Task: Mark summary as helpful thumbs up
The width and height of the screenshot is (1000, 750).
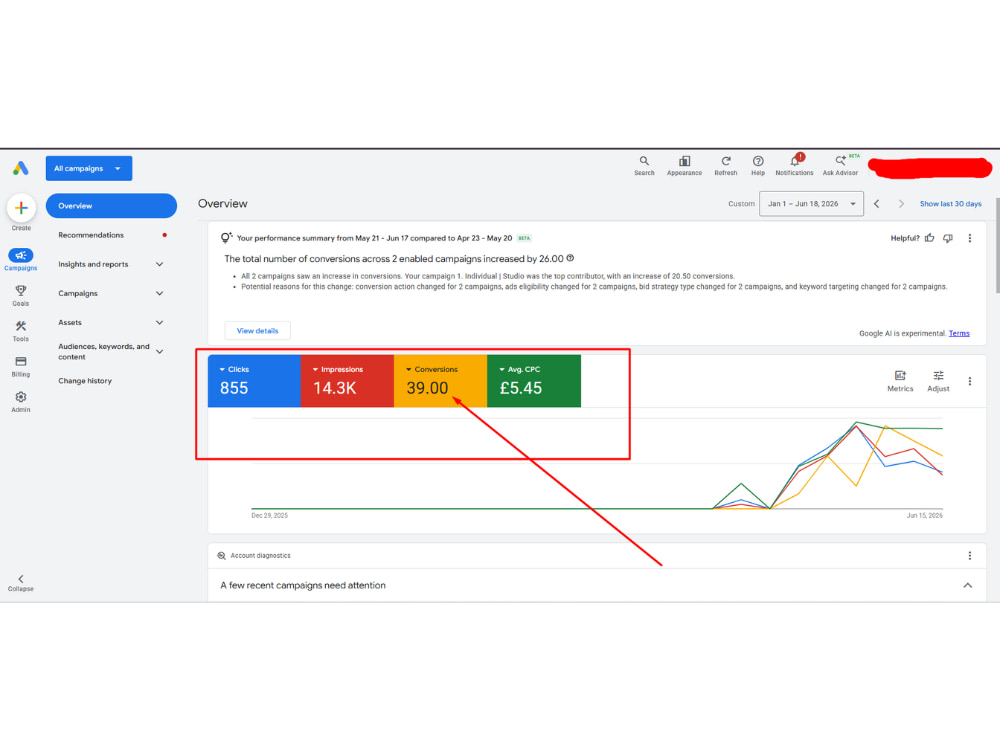Action: 930,238
